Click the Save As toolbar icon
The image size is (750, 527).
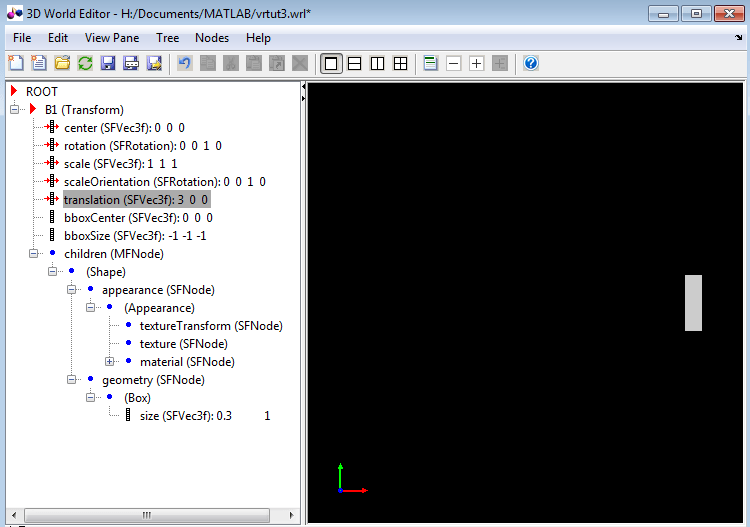(x=131, y=63)
